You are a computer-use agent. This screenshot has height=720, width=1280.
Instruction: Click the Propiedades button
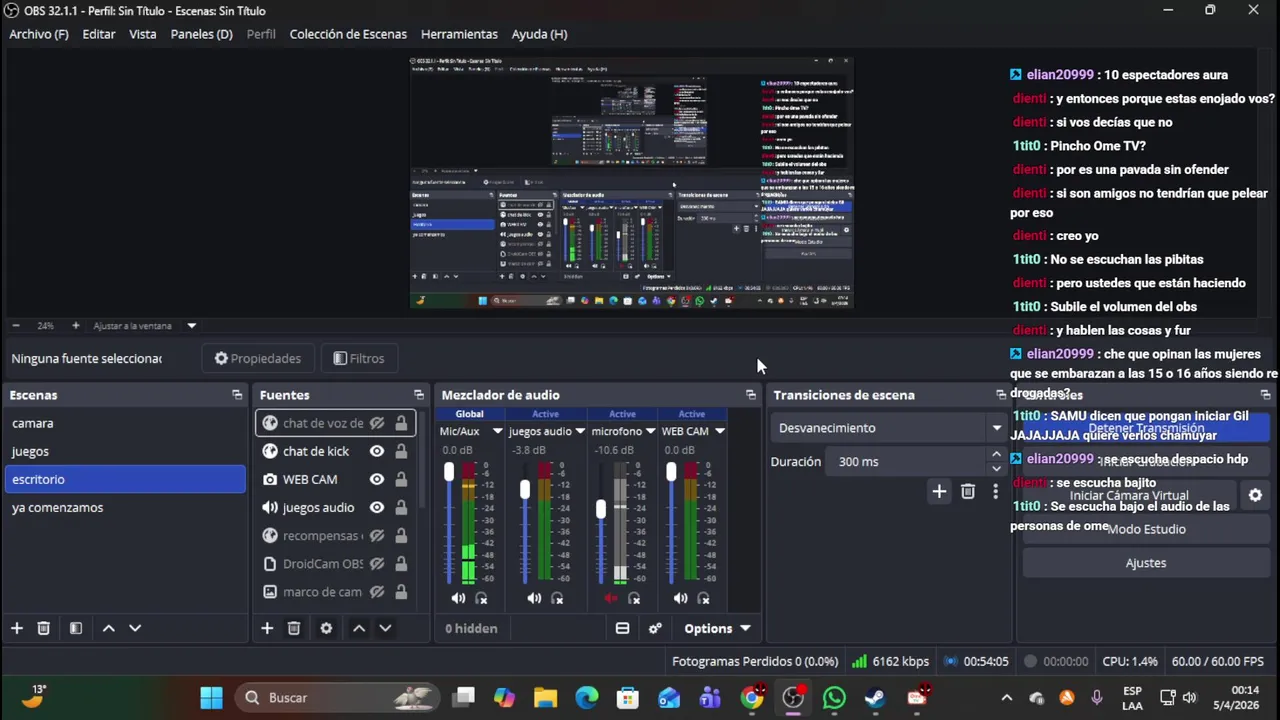[x=258, y=358]
